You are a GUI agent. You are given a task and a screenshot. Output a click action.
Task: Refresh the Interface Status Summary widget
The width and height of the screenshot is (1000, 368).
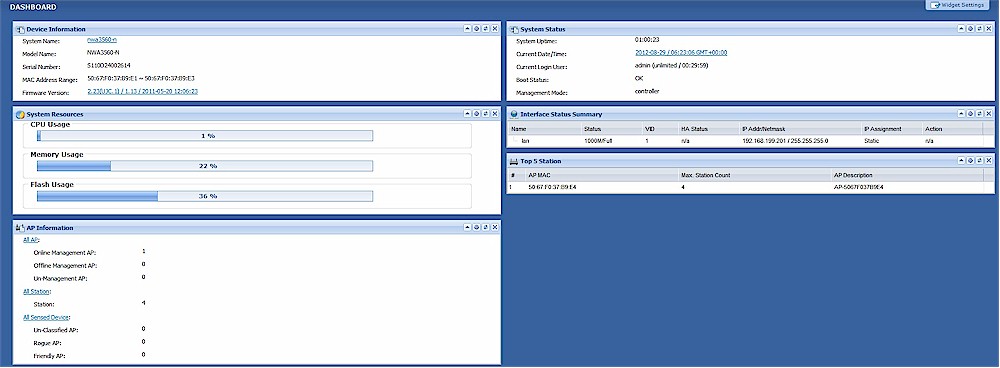[979, 114]
